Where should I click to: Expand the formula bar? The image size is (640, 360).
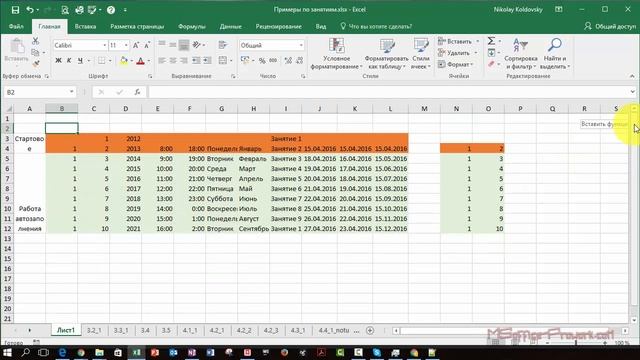[632, 92]
